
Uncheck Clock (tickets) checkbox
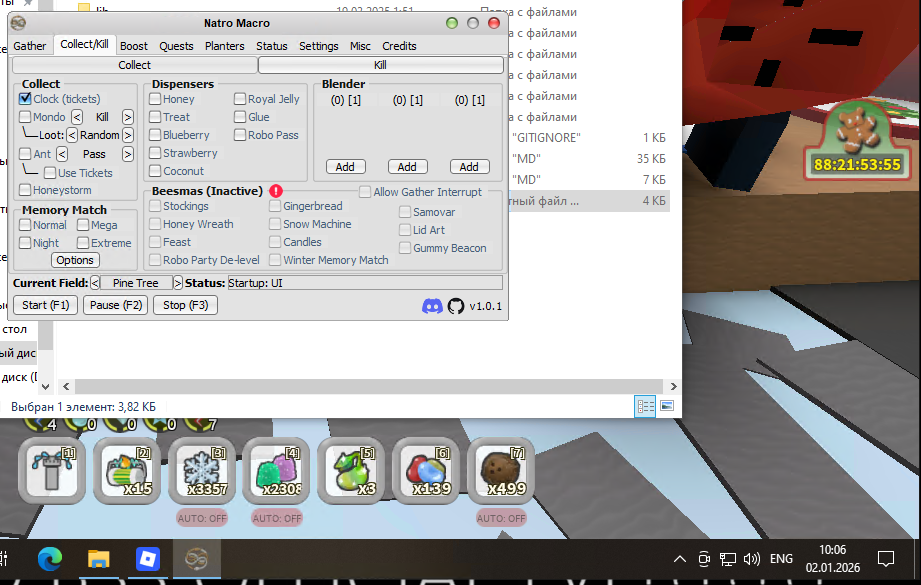[x=25, y=99]
